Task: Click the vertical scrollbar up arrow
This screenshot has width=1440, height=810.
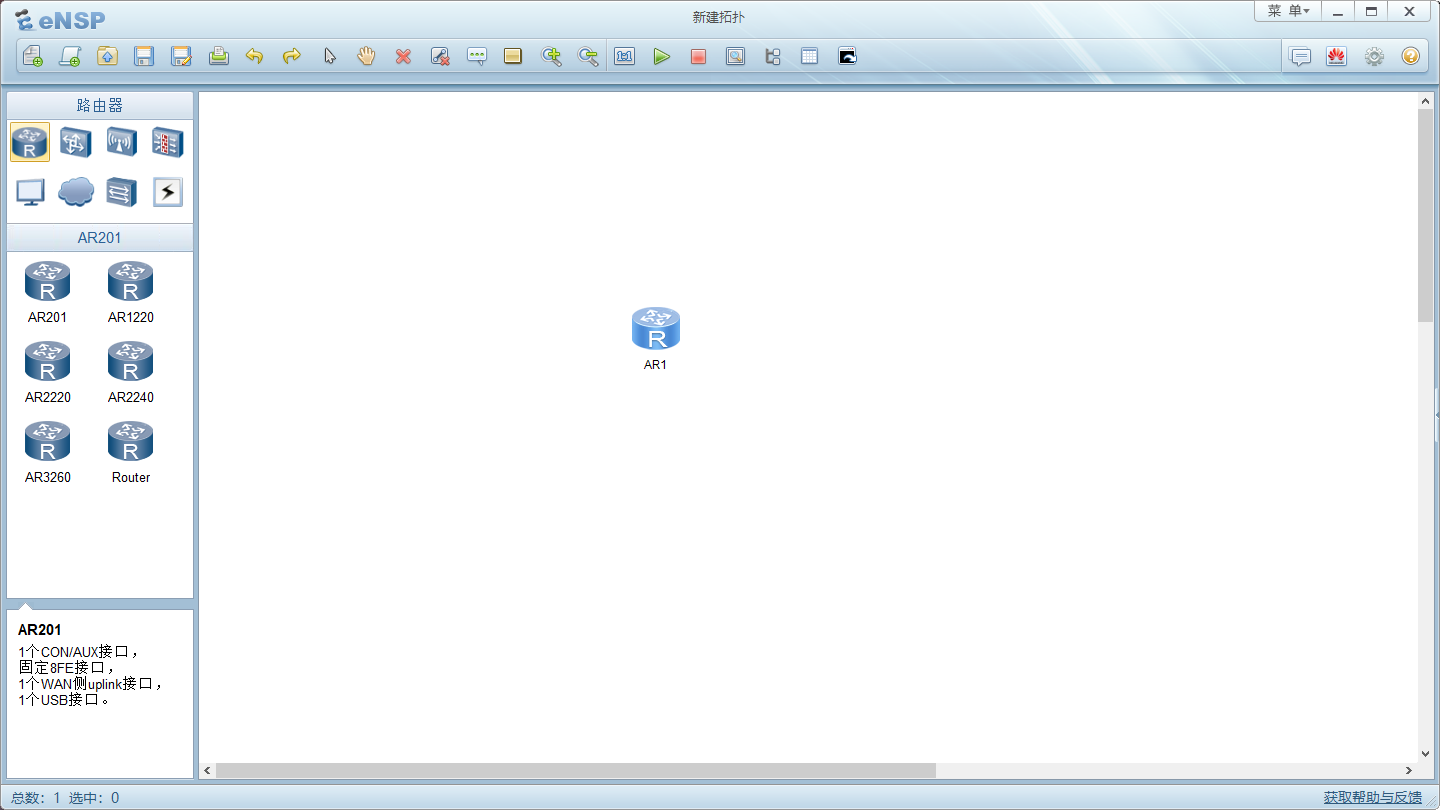Action: (1426, 101)
